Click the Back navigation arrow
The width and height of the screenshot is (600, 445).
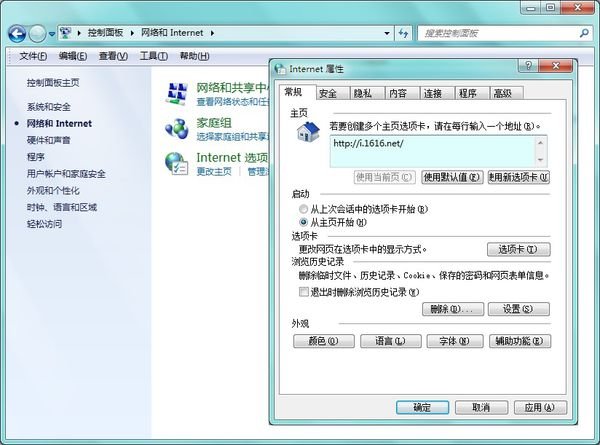(17, 34)
